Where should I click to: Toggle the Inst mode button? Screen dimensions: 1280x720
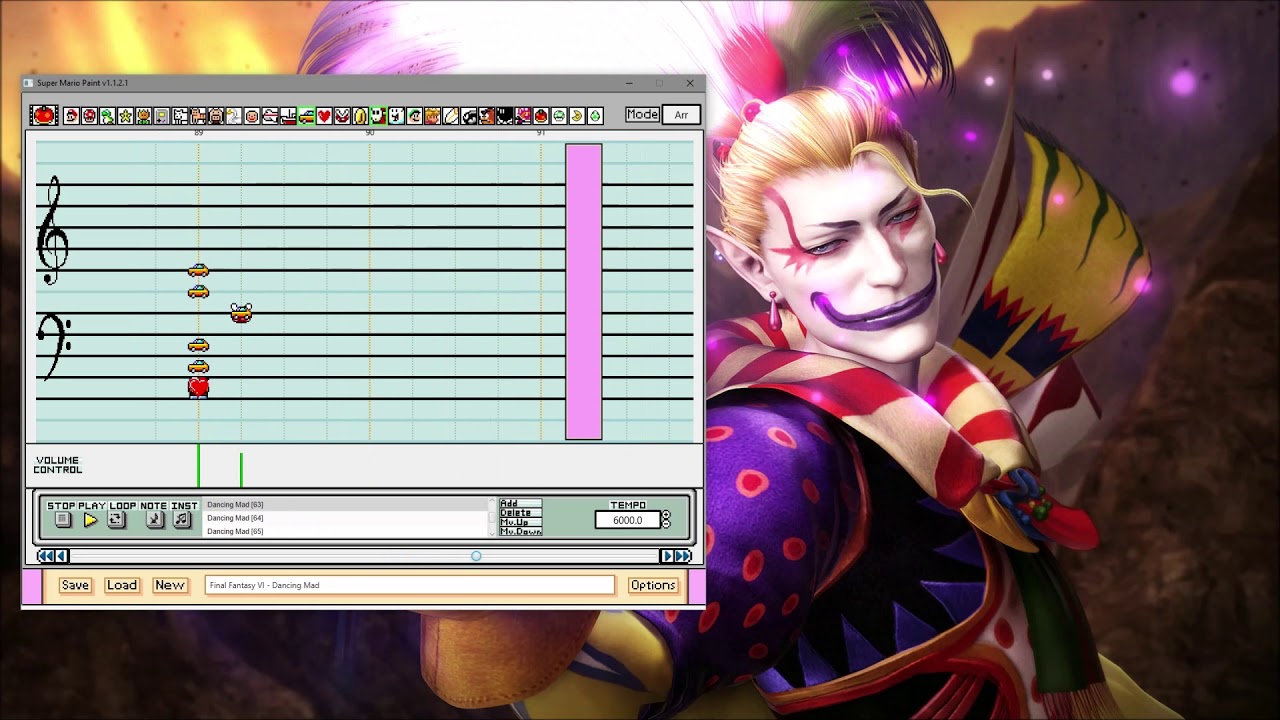182,519
